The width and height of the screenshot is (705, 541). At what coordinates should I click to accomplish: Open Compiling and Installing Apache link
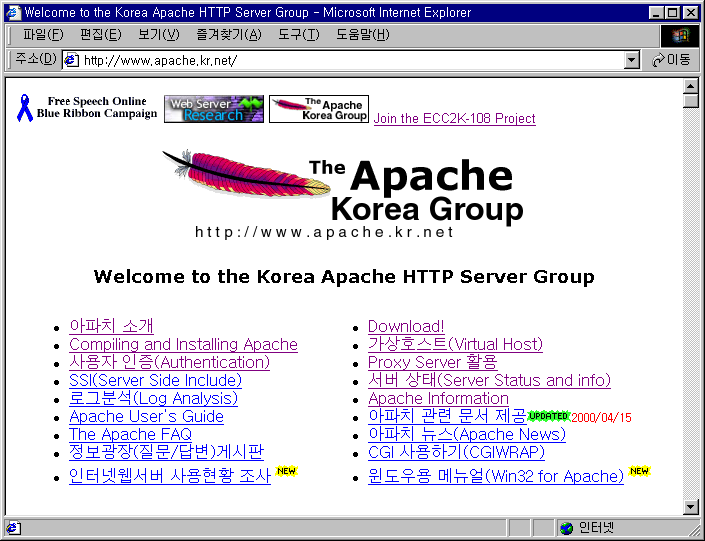[183, 344]
